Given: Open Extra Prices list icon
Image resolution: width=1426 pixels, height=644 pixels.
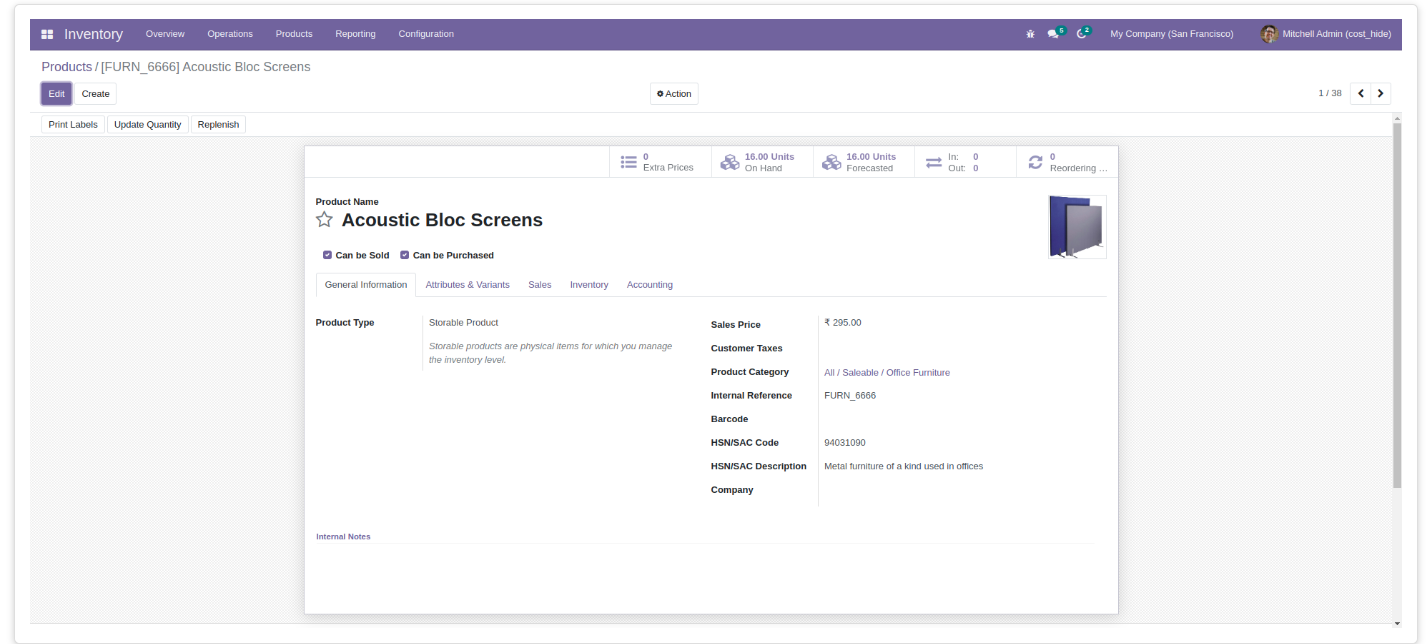Looking at the screenshot, I should click(x=629, y=162).
